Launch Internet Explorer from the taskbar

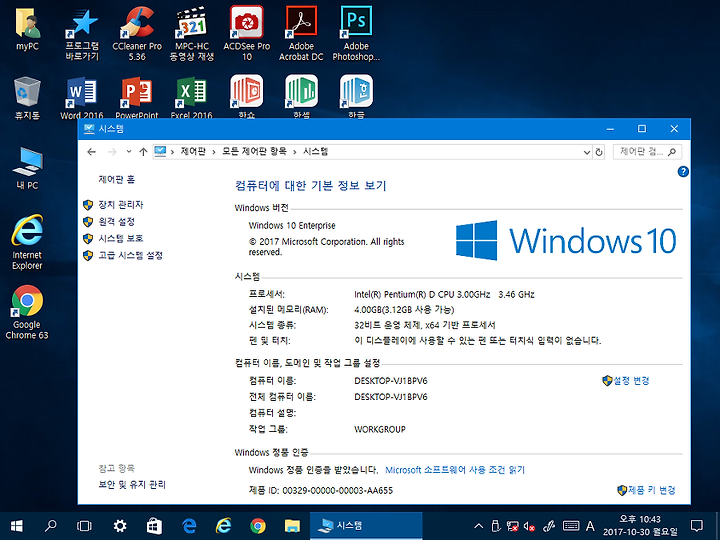click(224, 526)
